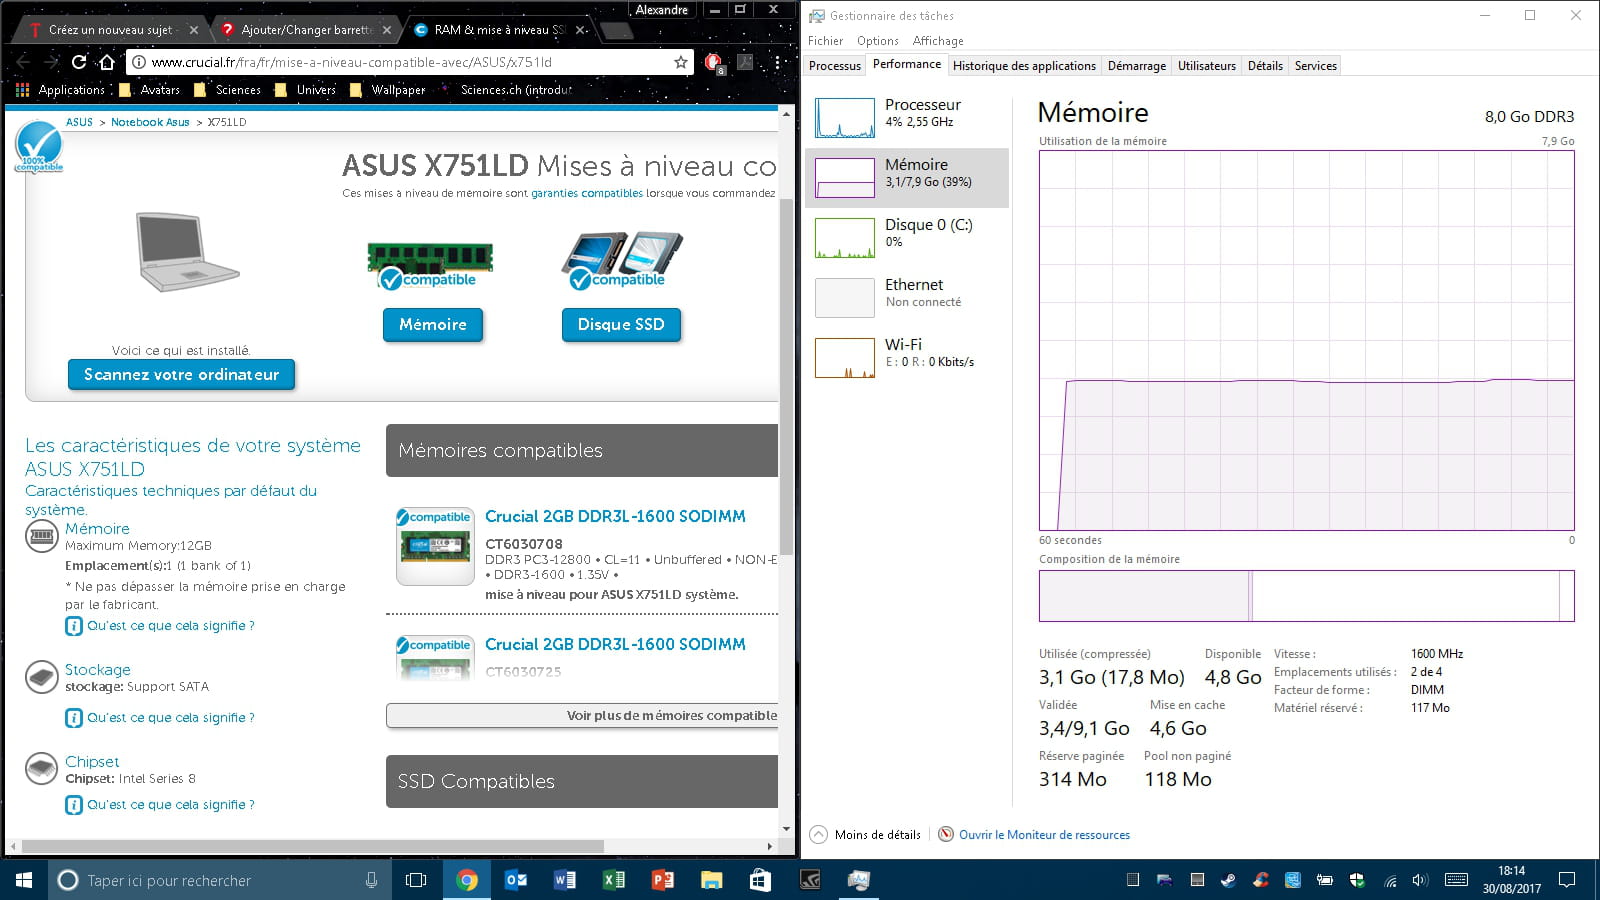Click 'Voir plus de mémoires compatibles' button
The image size is (1600, 900).
582,715
